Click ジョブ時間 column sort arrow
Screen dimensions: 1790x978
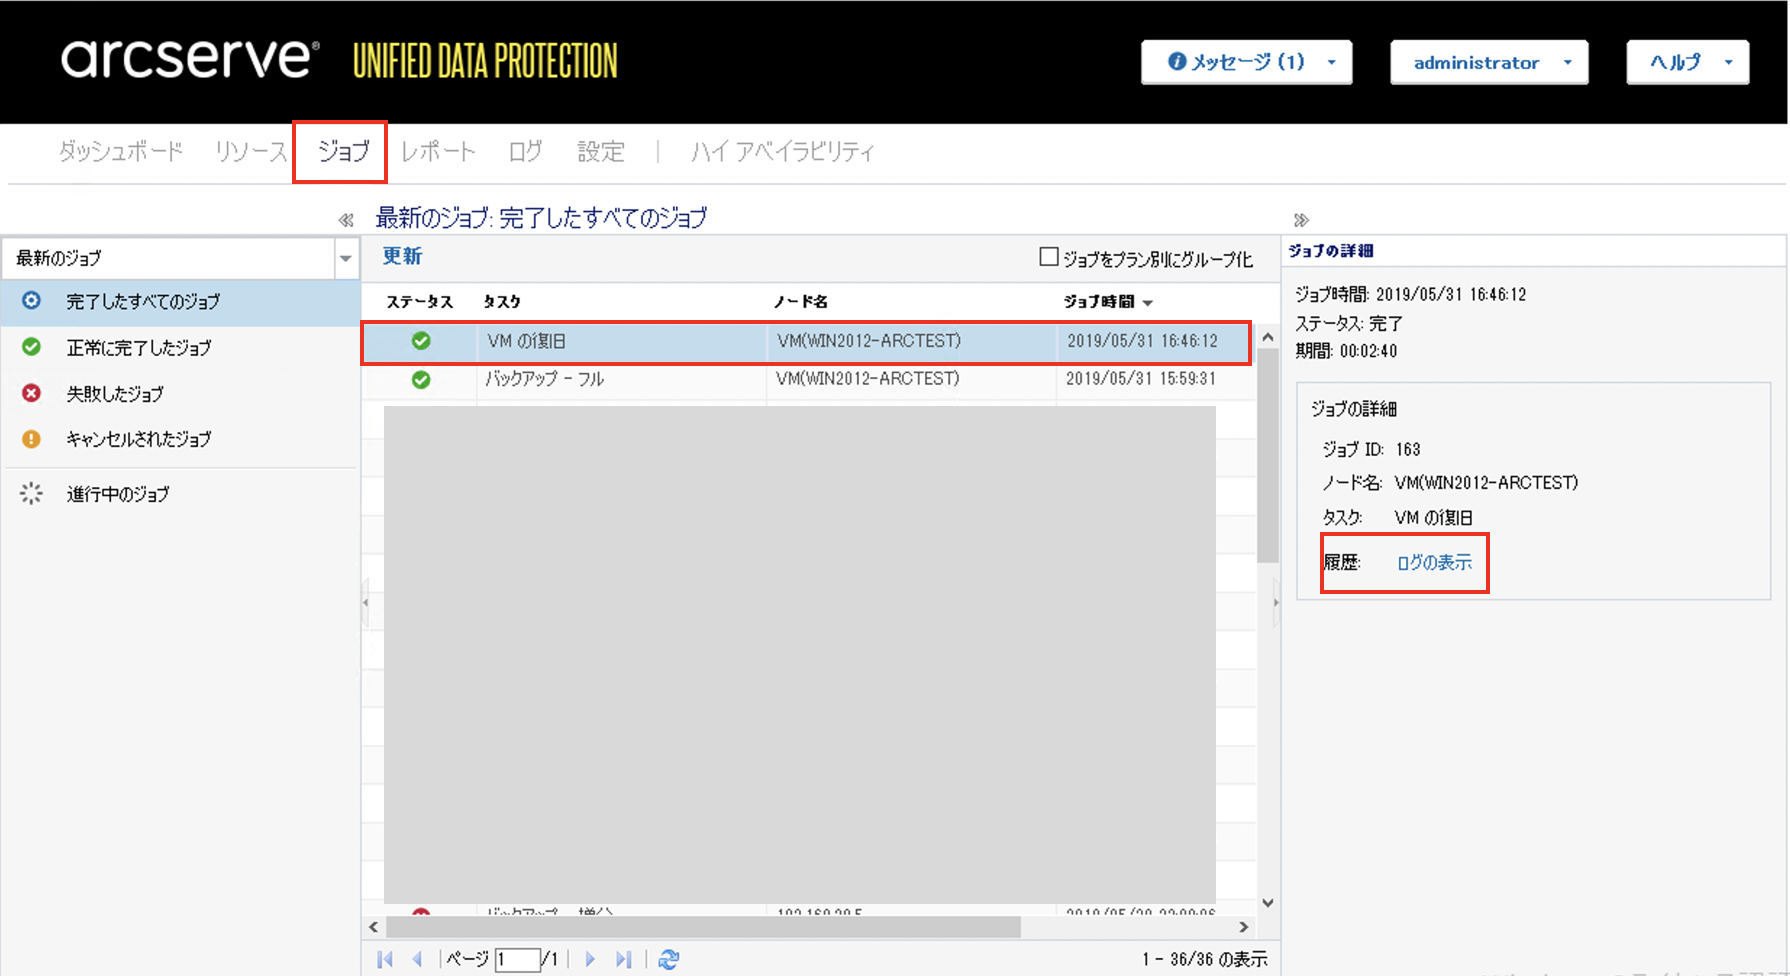tap(1148, 303)
